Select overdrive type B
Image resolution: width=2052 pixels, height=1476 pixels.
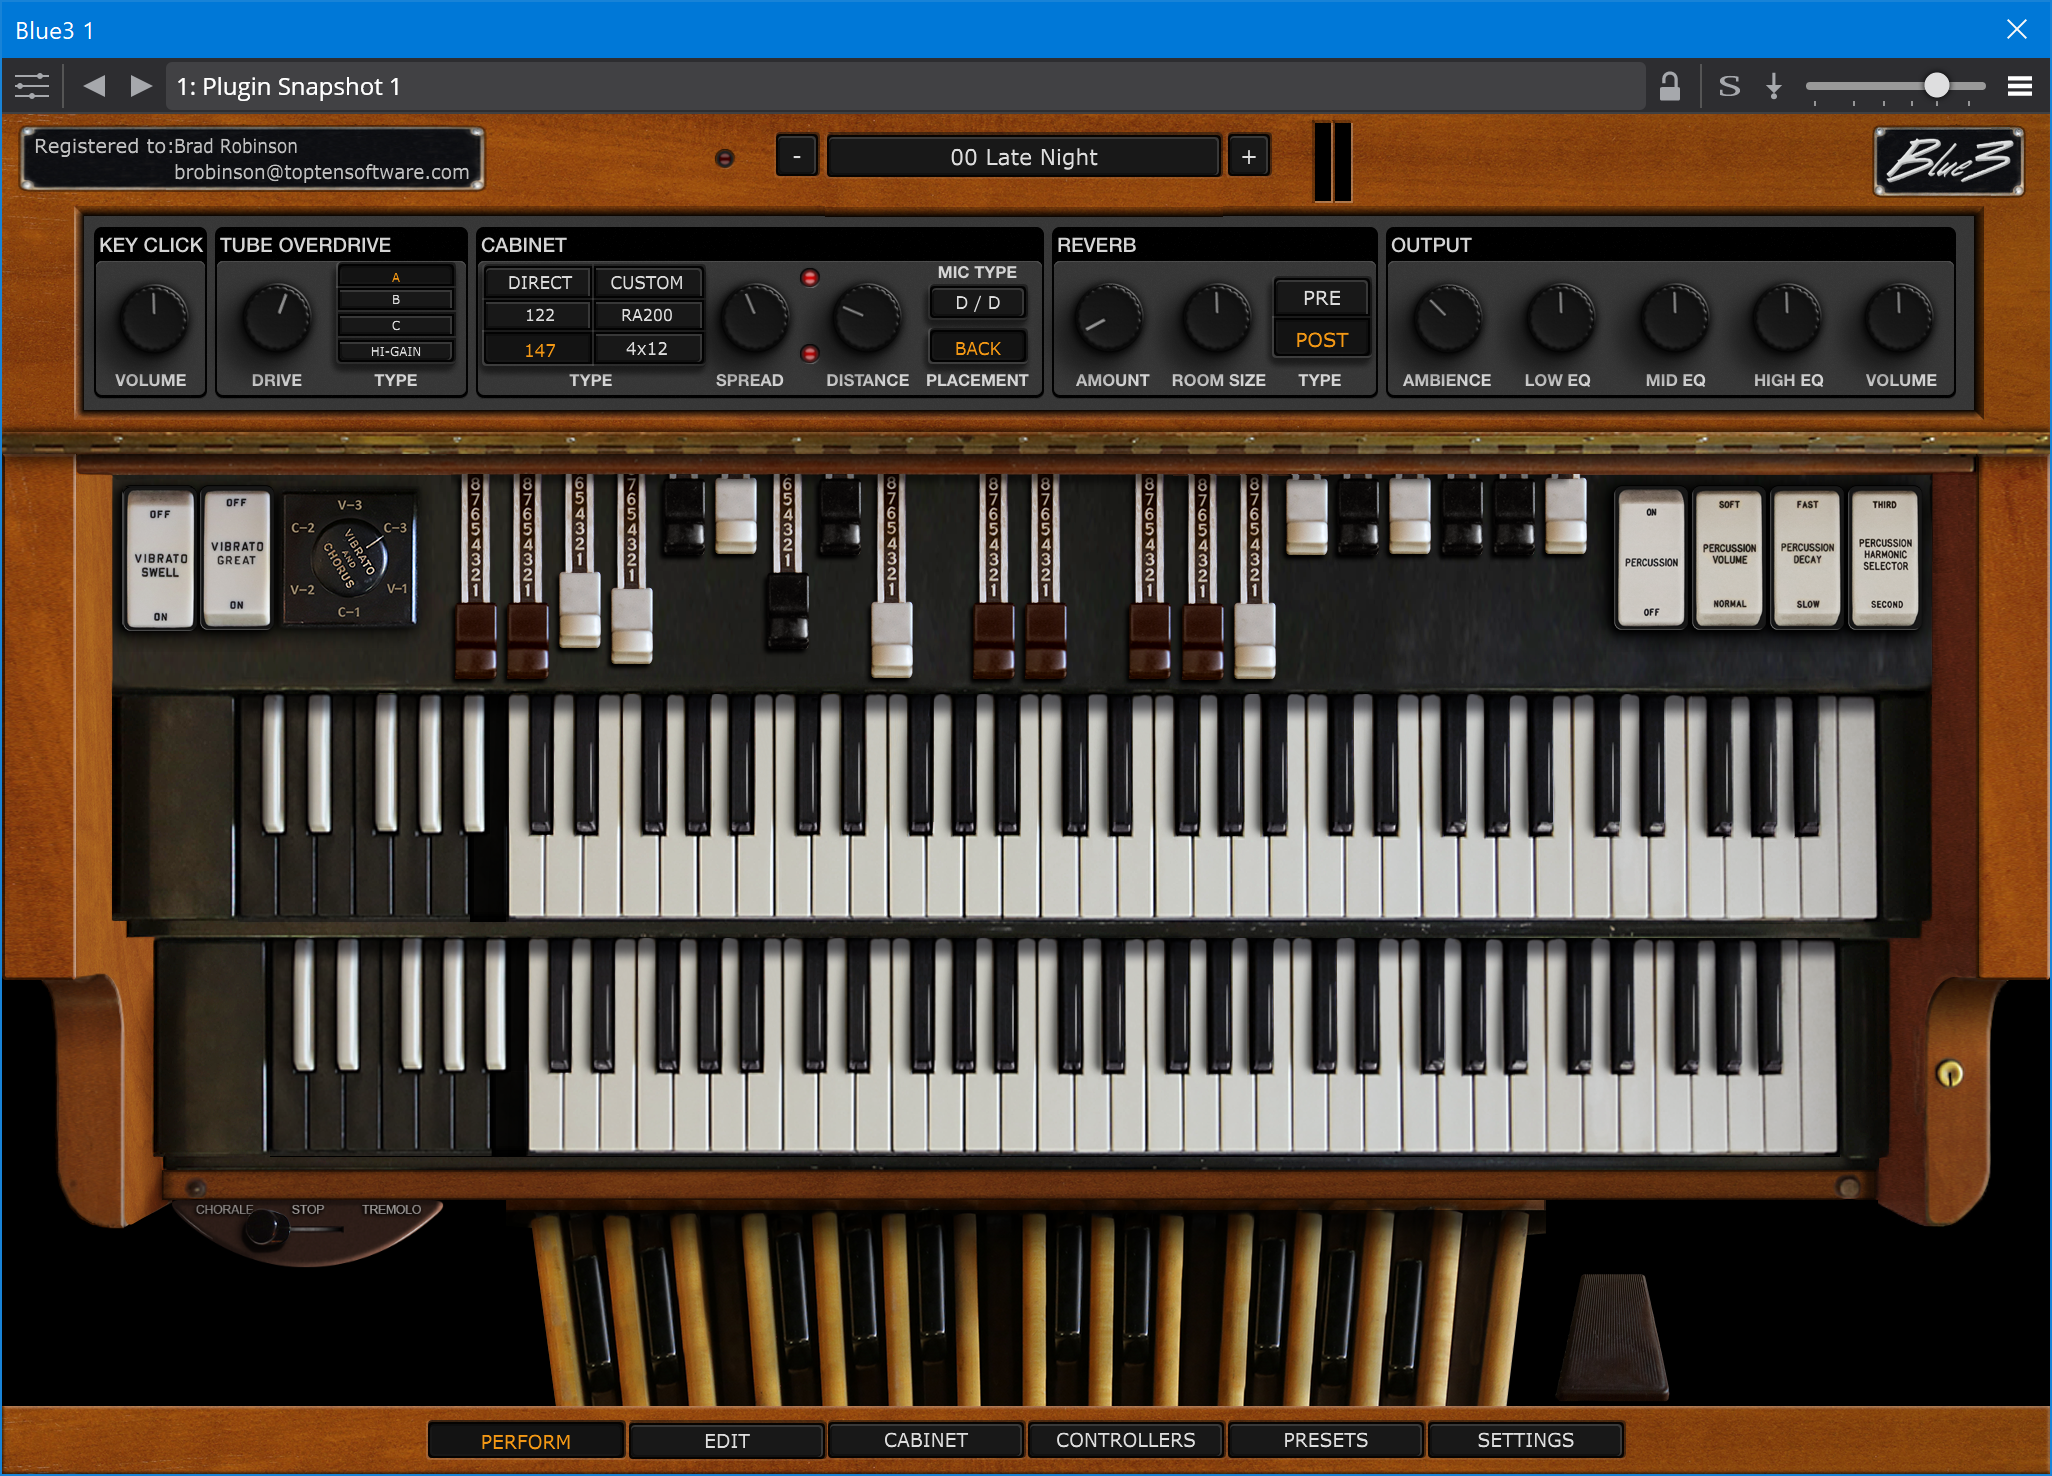coord(396,300)
